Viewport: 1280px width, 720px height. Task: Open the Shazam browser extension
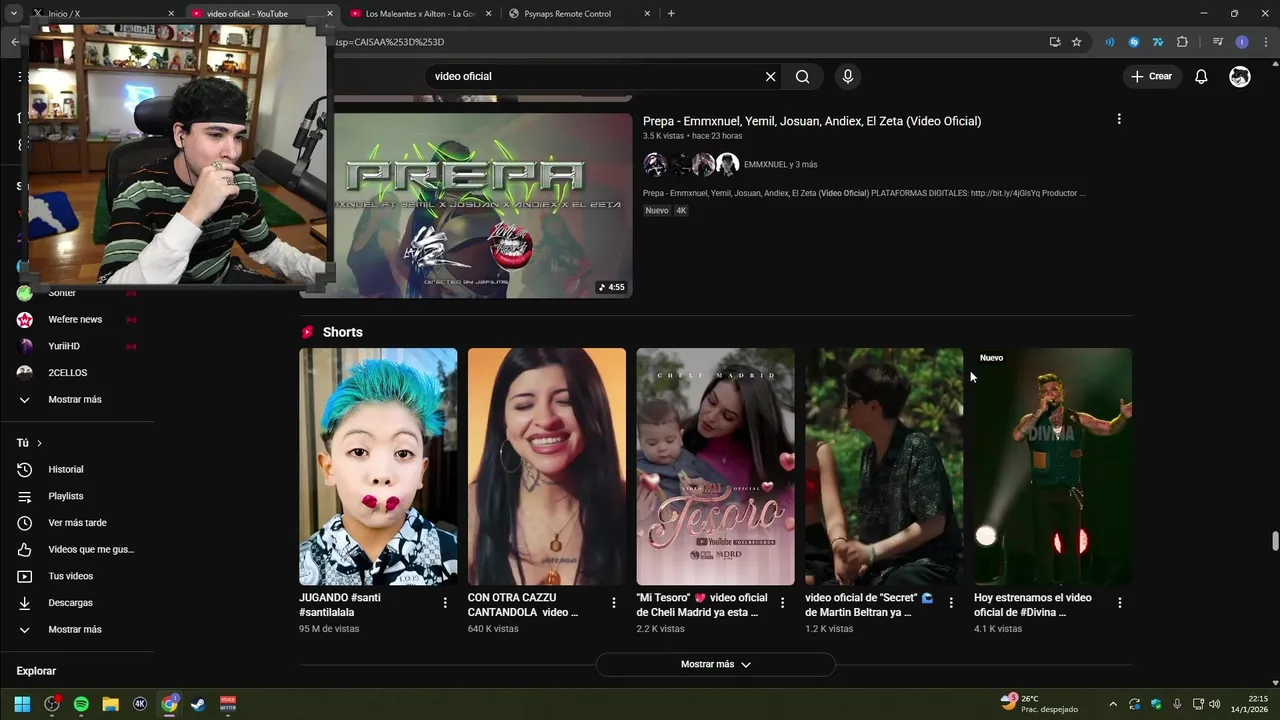(x=1134, y=42)
